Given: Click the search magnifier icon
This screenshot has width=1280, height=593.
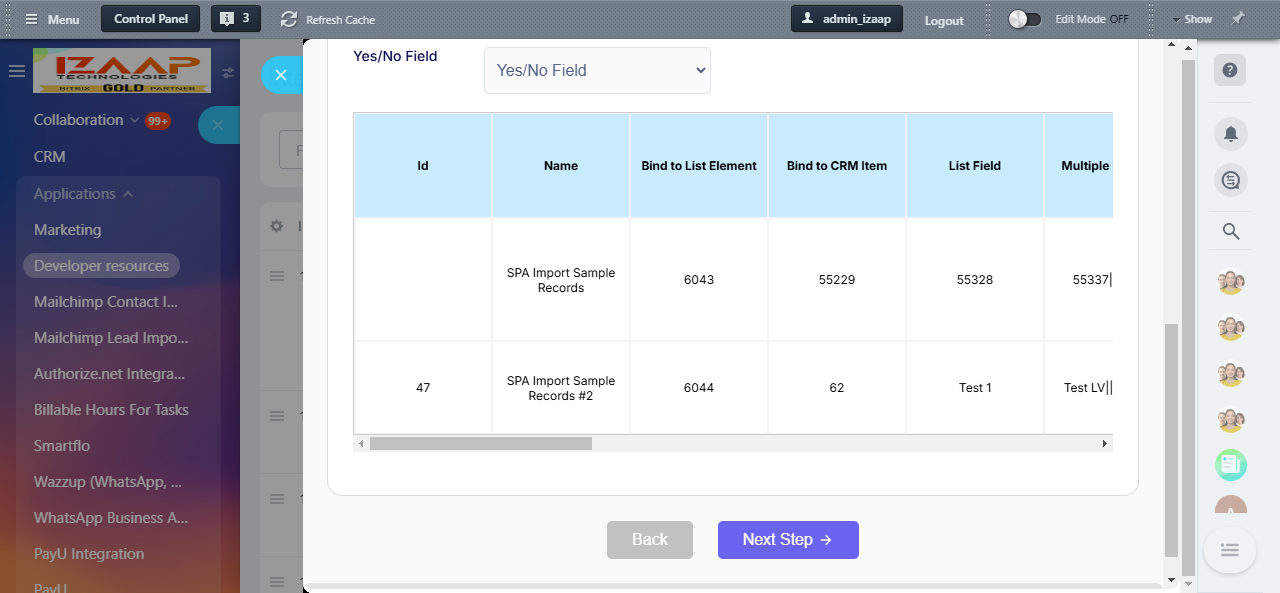Looking at the screenshot, I should coord(1231,232).
